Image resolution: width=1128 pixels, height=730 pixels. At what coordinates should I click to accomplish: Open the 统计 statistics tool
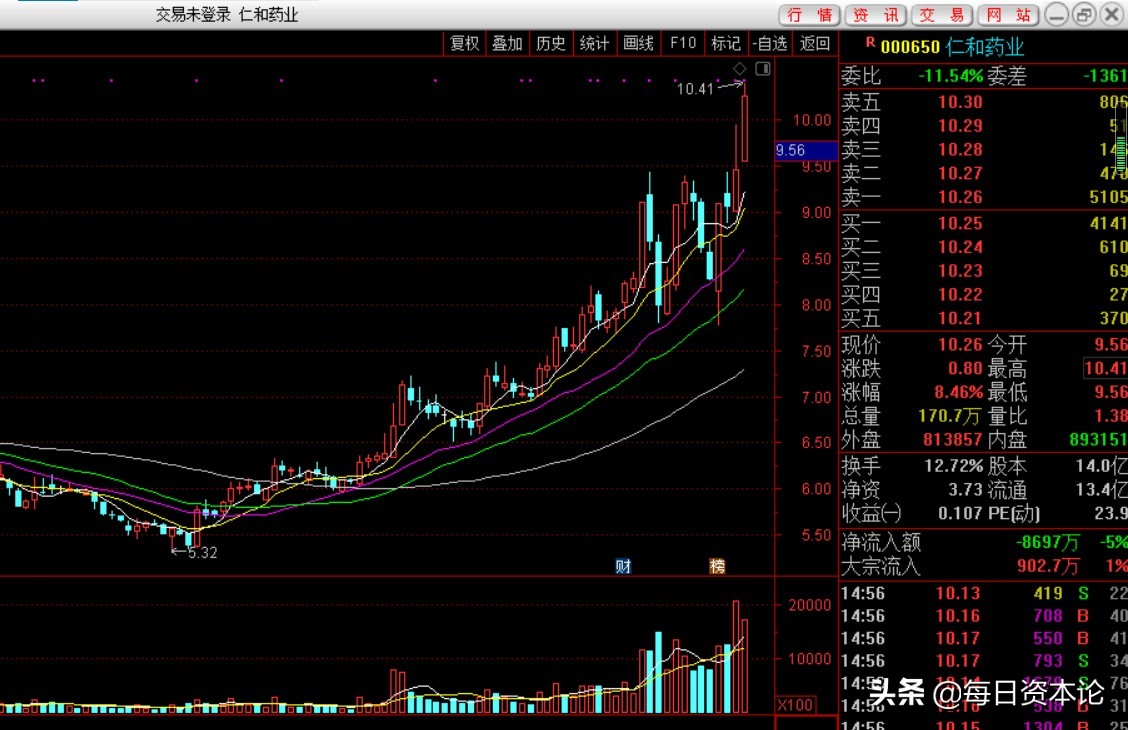(x=594, y=43)
